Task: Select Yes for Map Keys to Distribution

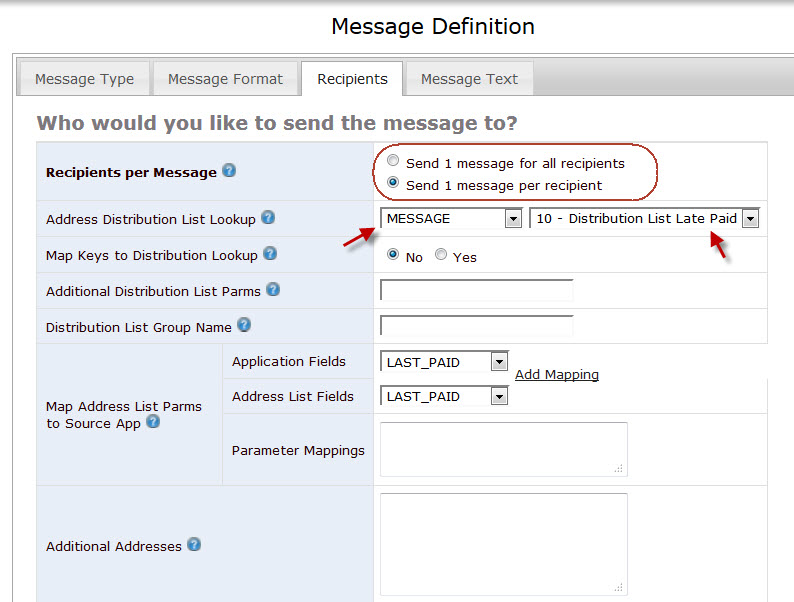Action: (x=441, y=254)
